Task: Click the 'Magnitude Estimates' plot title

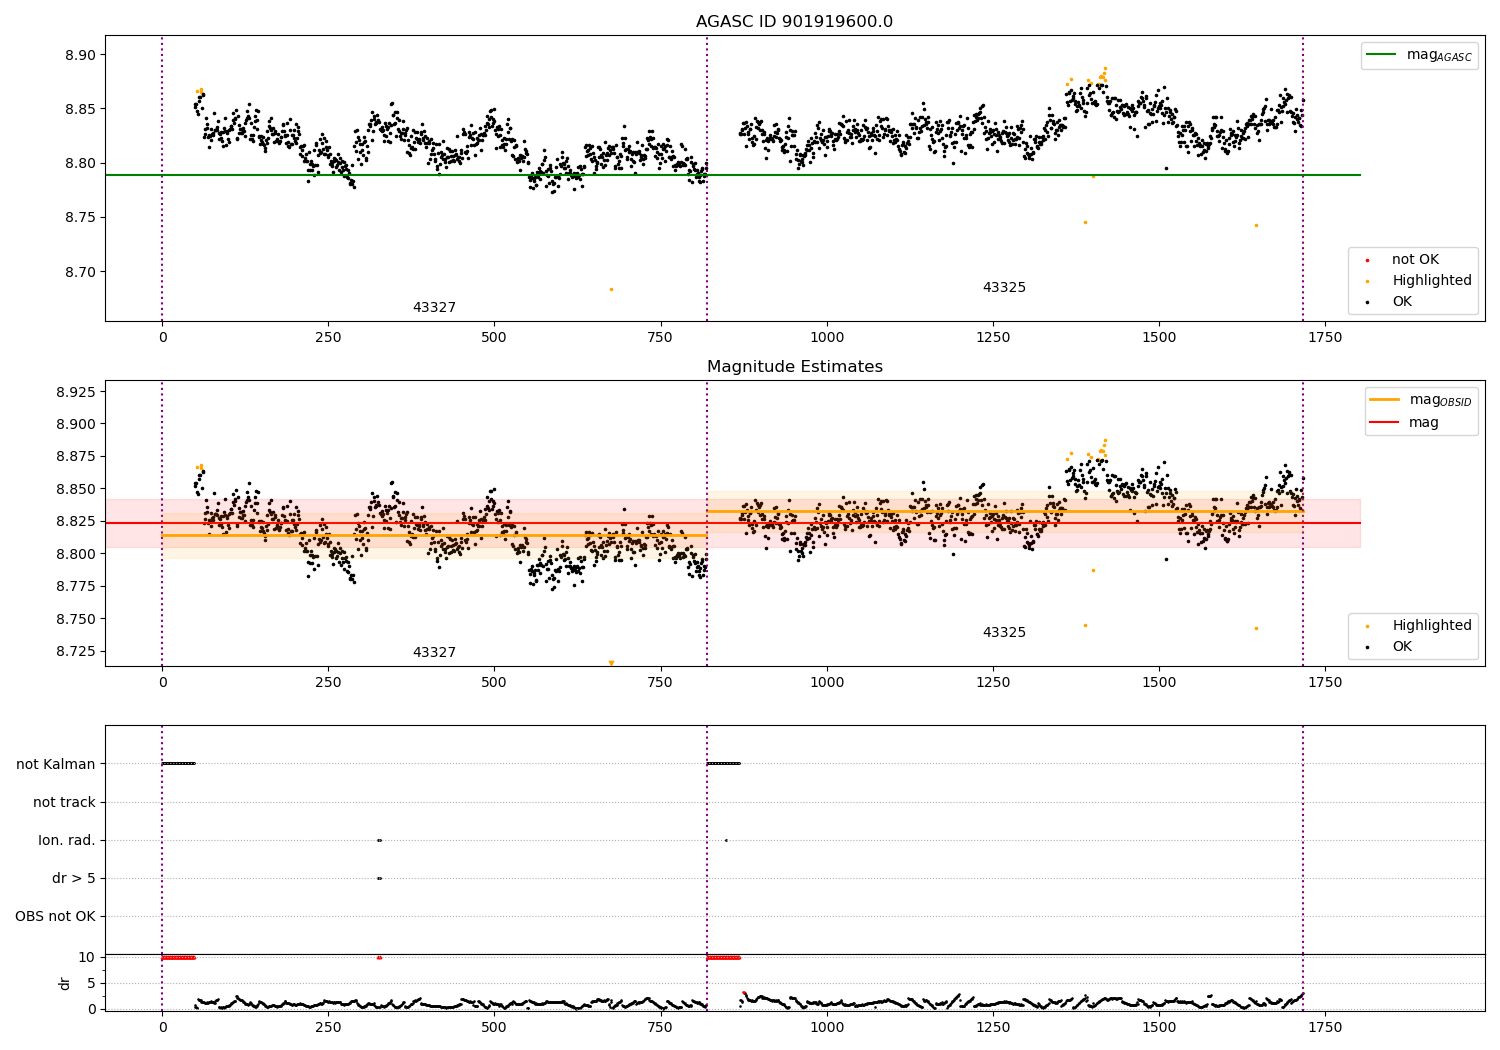Action: point(795,367)
